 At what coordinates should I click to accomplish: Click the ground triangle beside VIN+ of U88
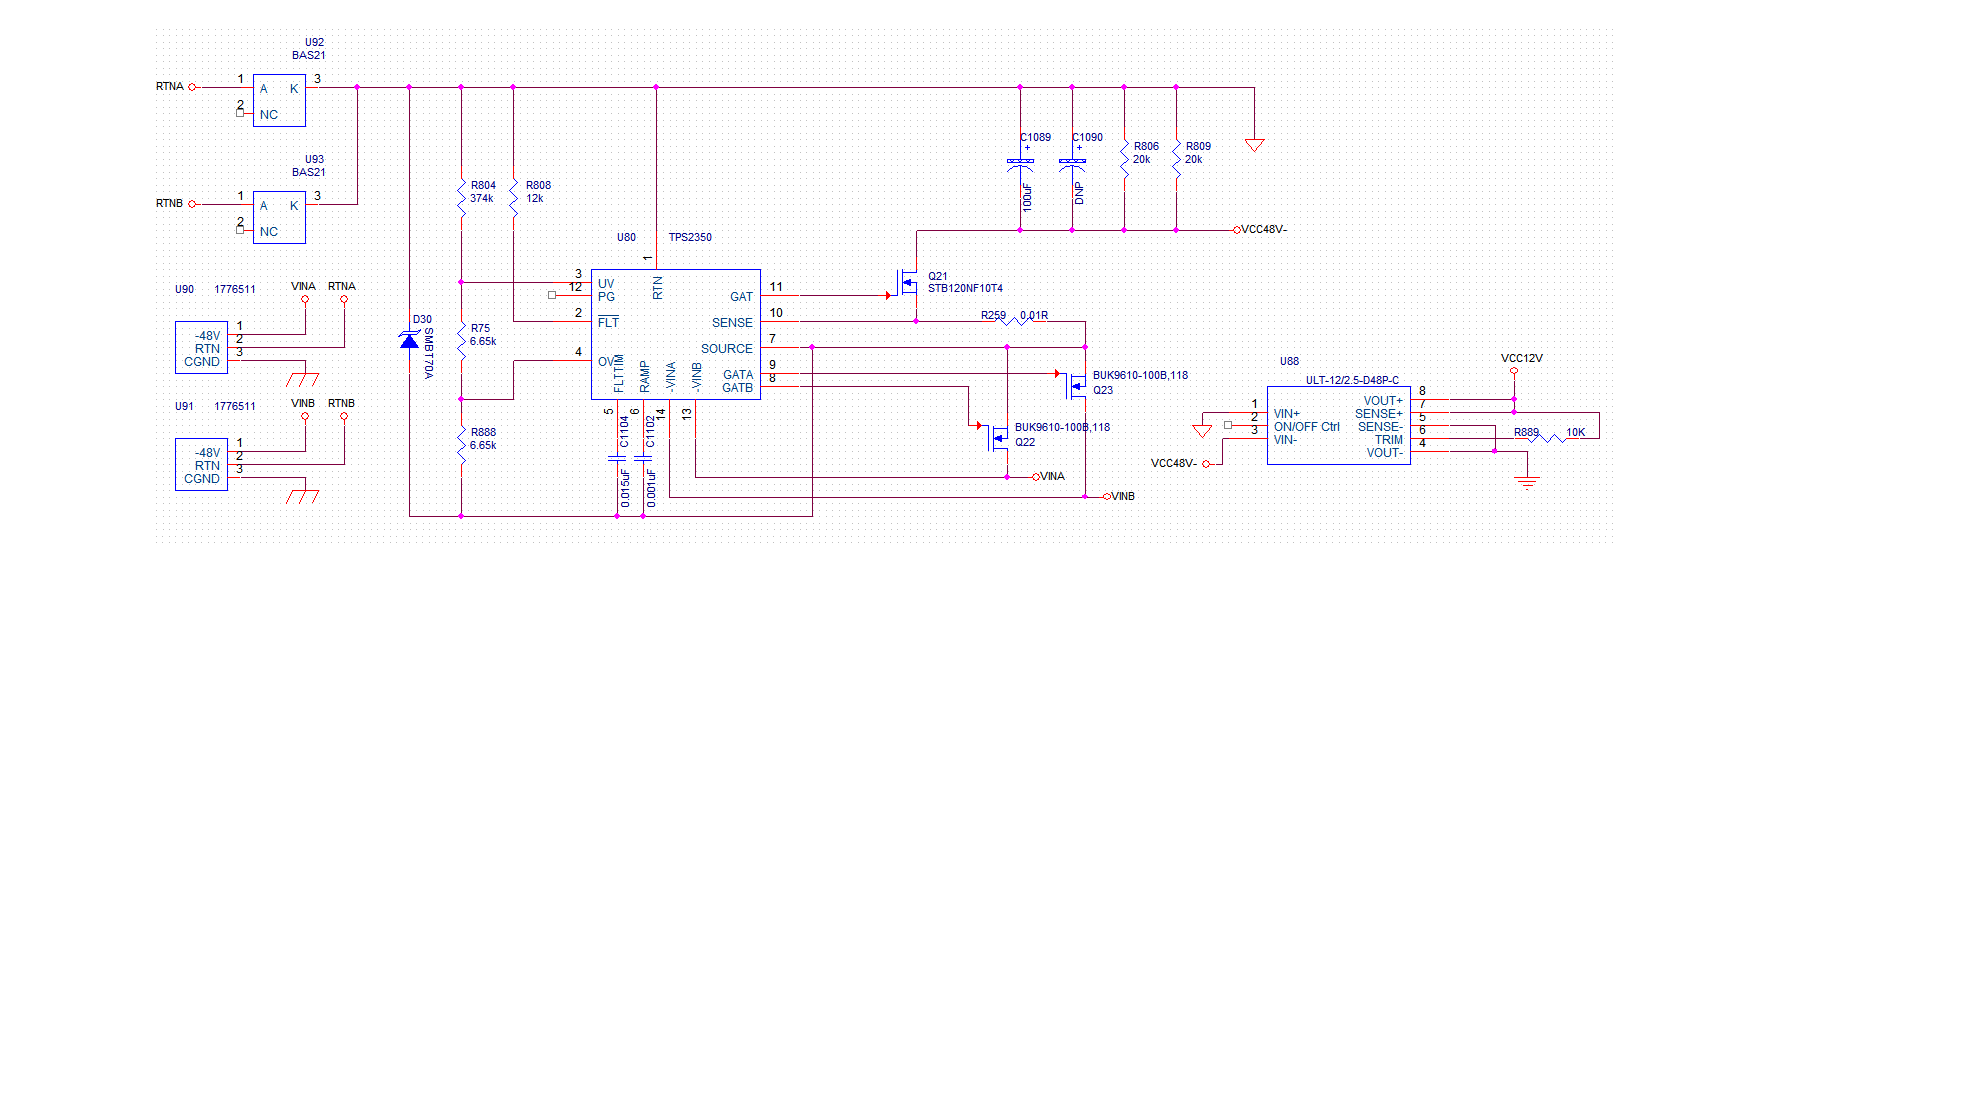point(1202,431)
